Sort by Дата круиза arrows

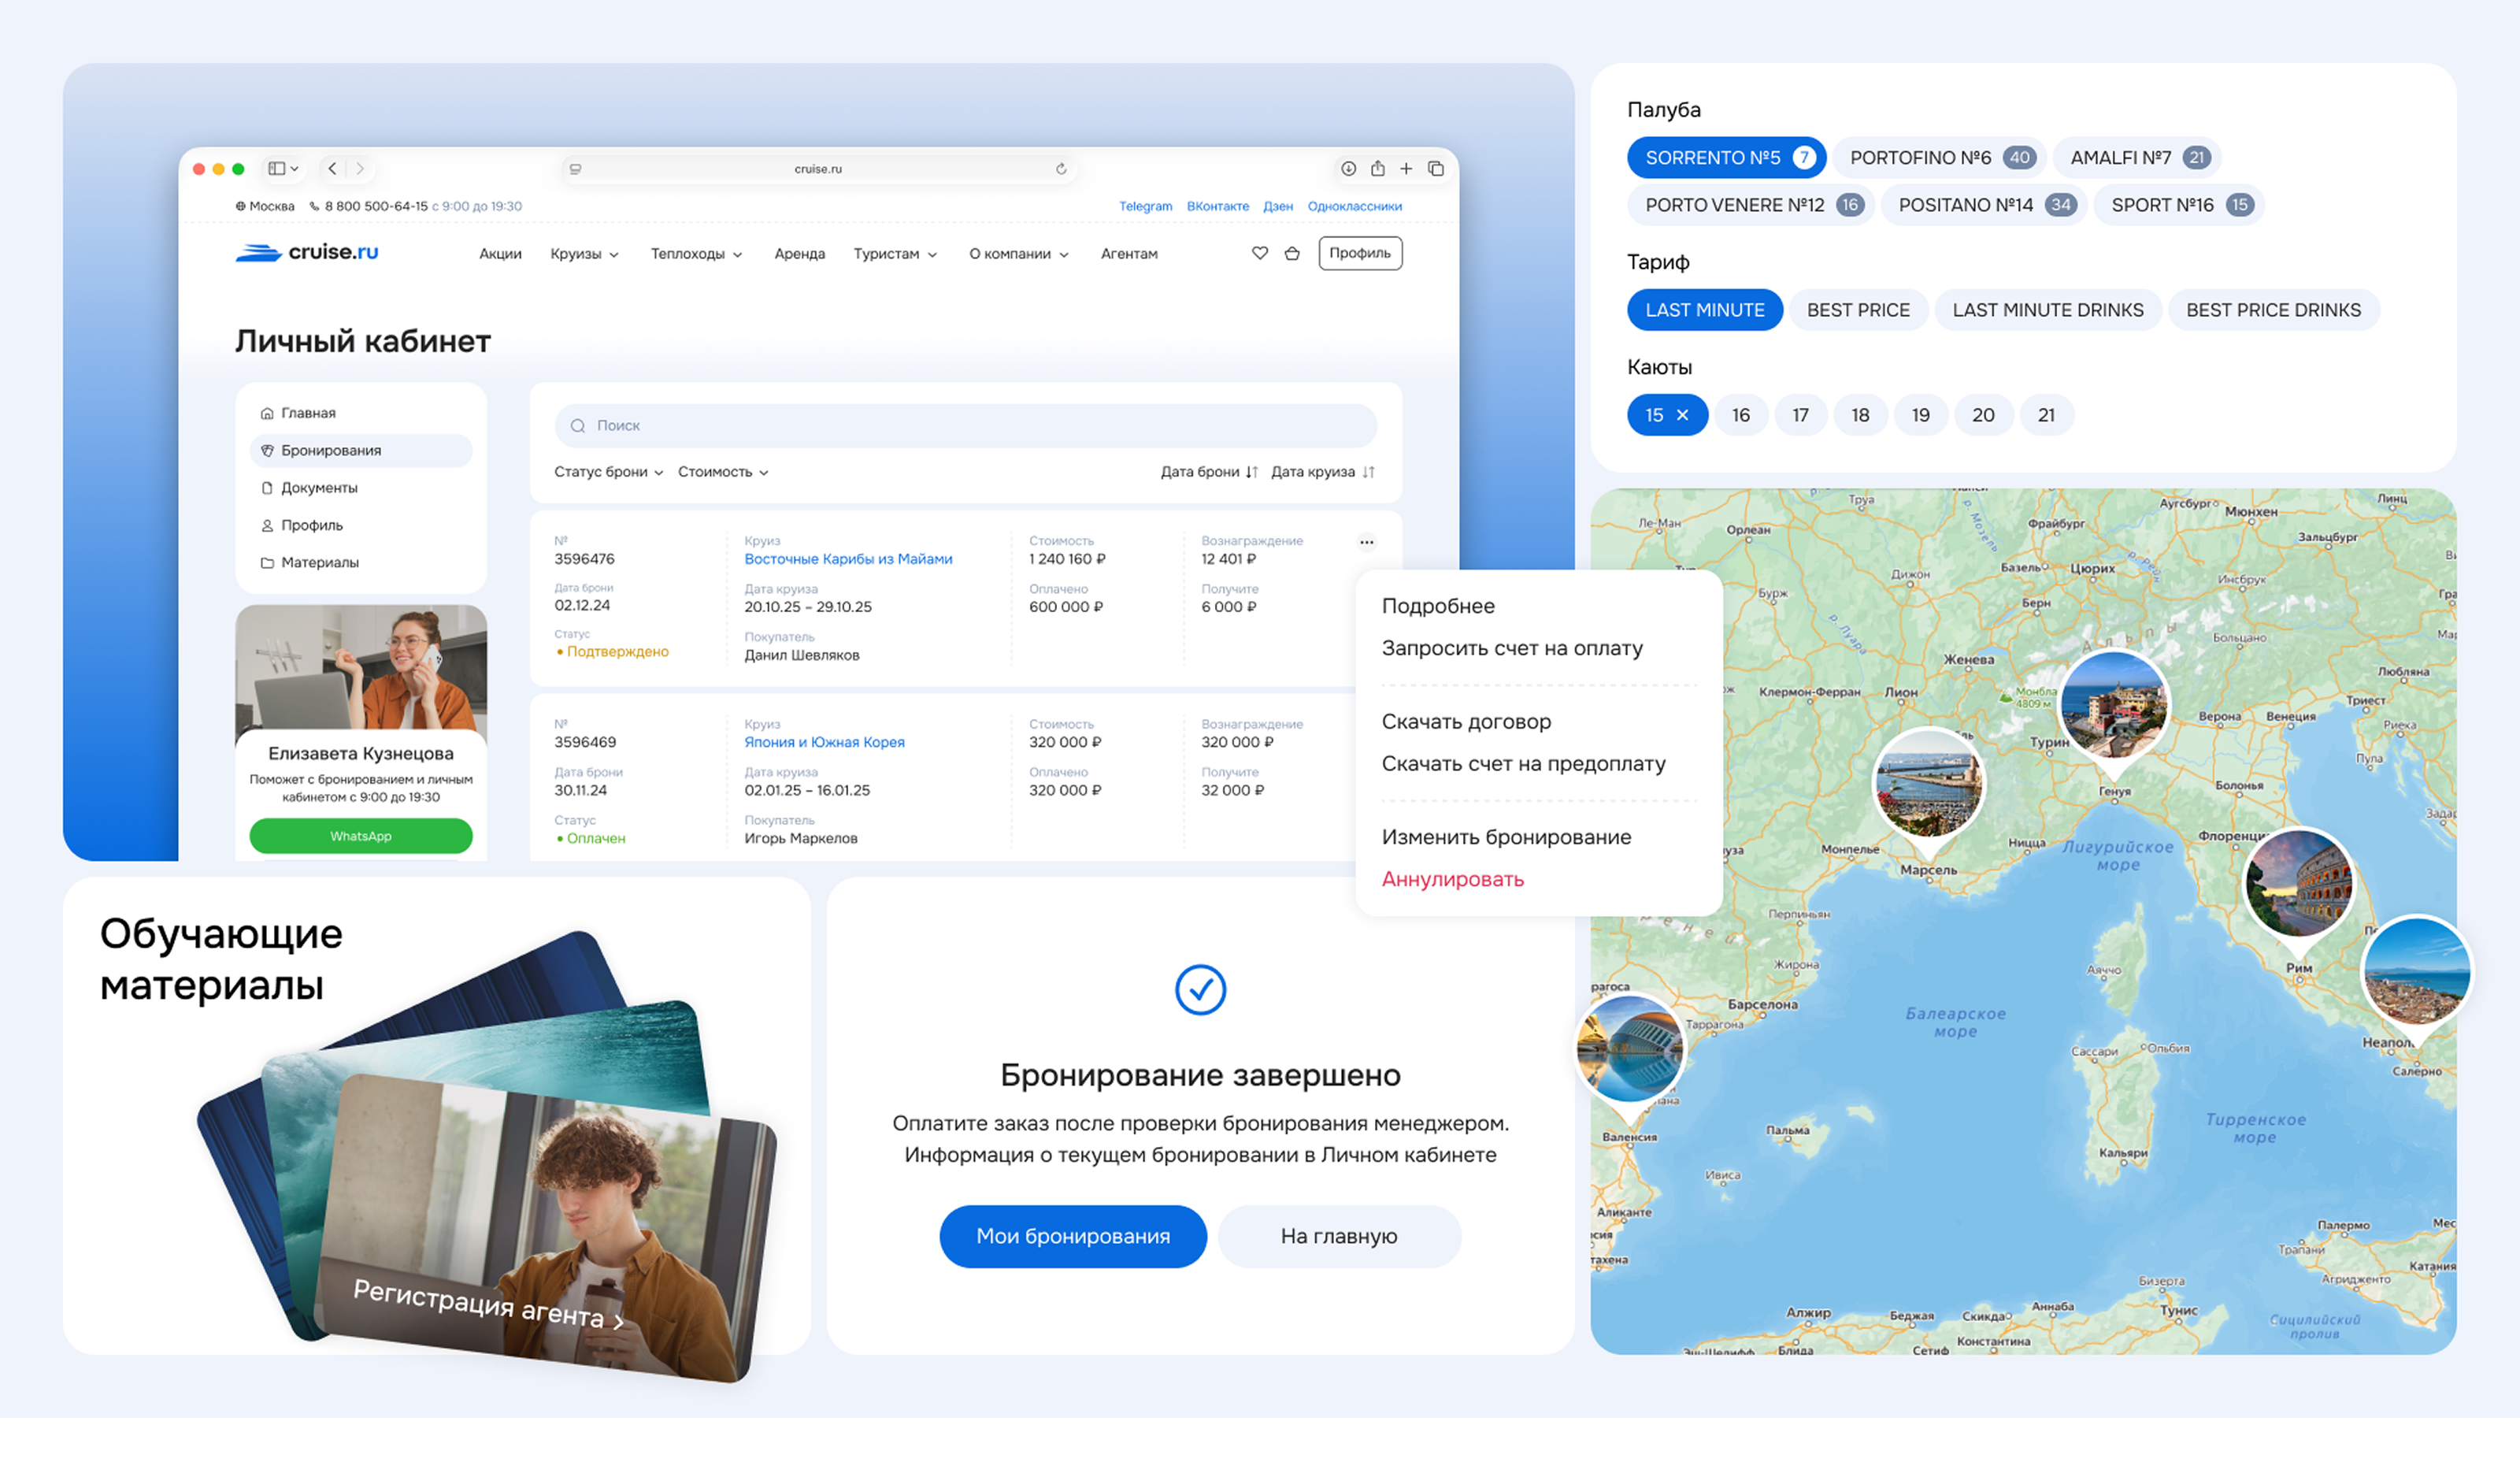pos(1368,472)
